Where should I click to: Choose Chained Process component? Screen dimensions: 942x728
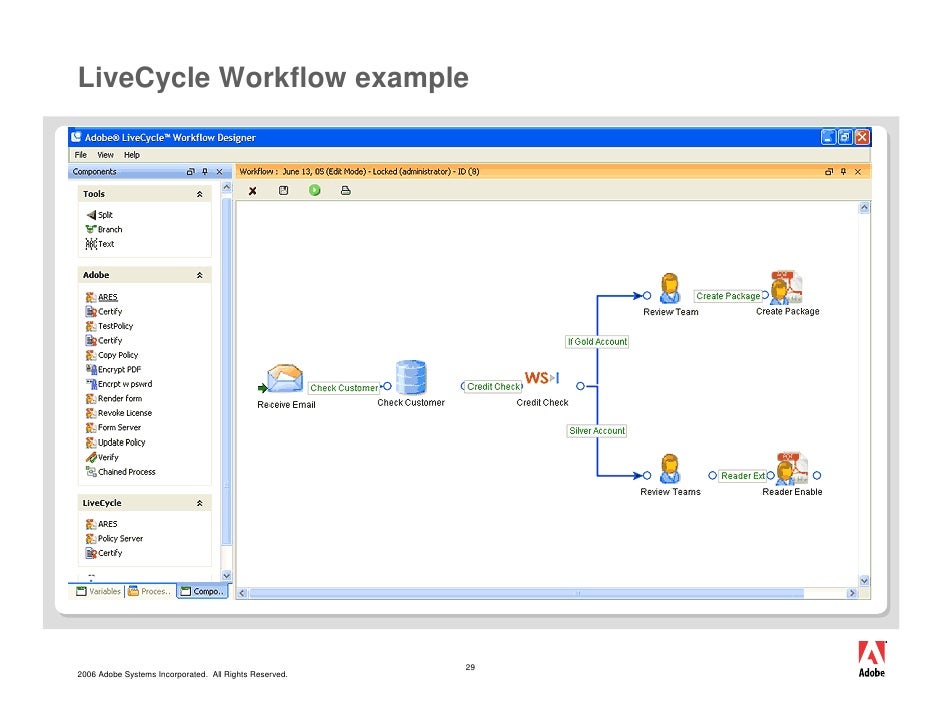[121, 472]
